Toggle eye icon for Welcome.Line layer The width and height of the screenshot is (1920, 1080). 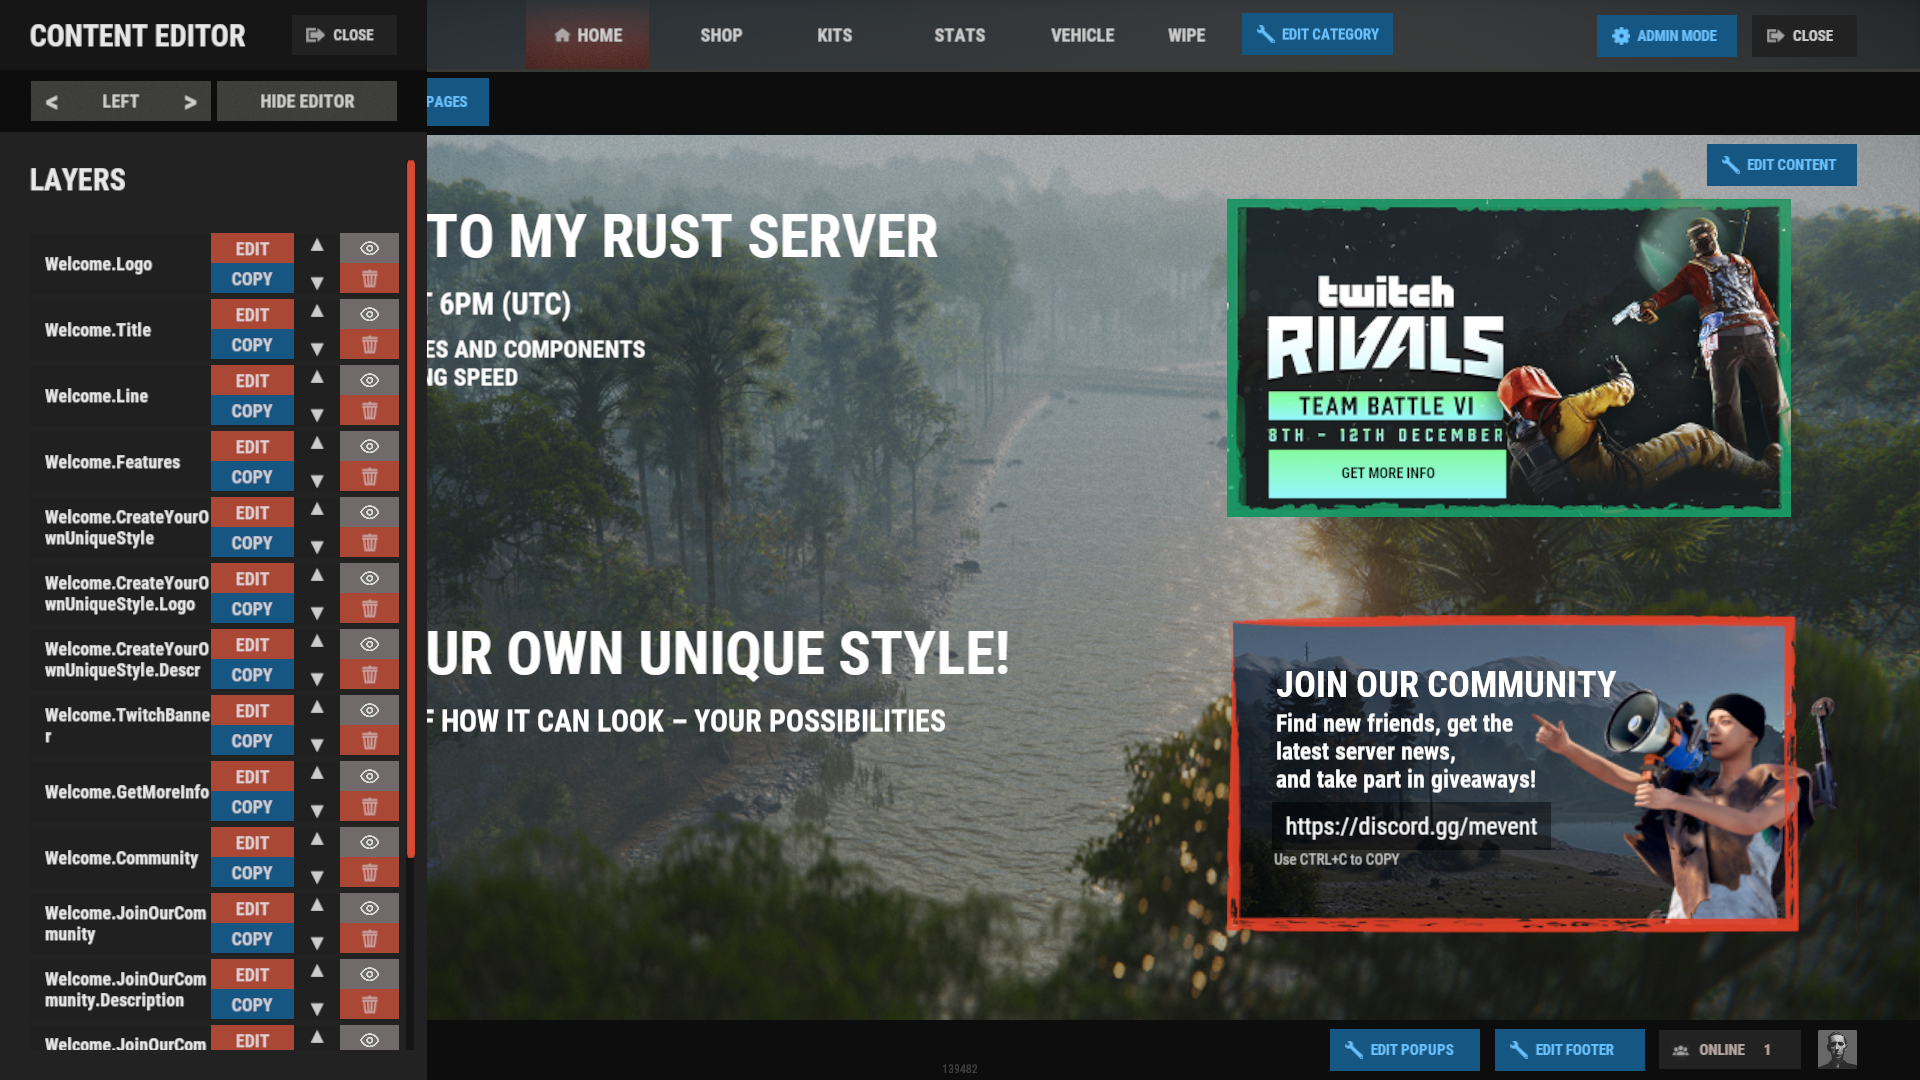[369, 380]
